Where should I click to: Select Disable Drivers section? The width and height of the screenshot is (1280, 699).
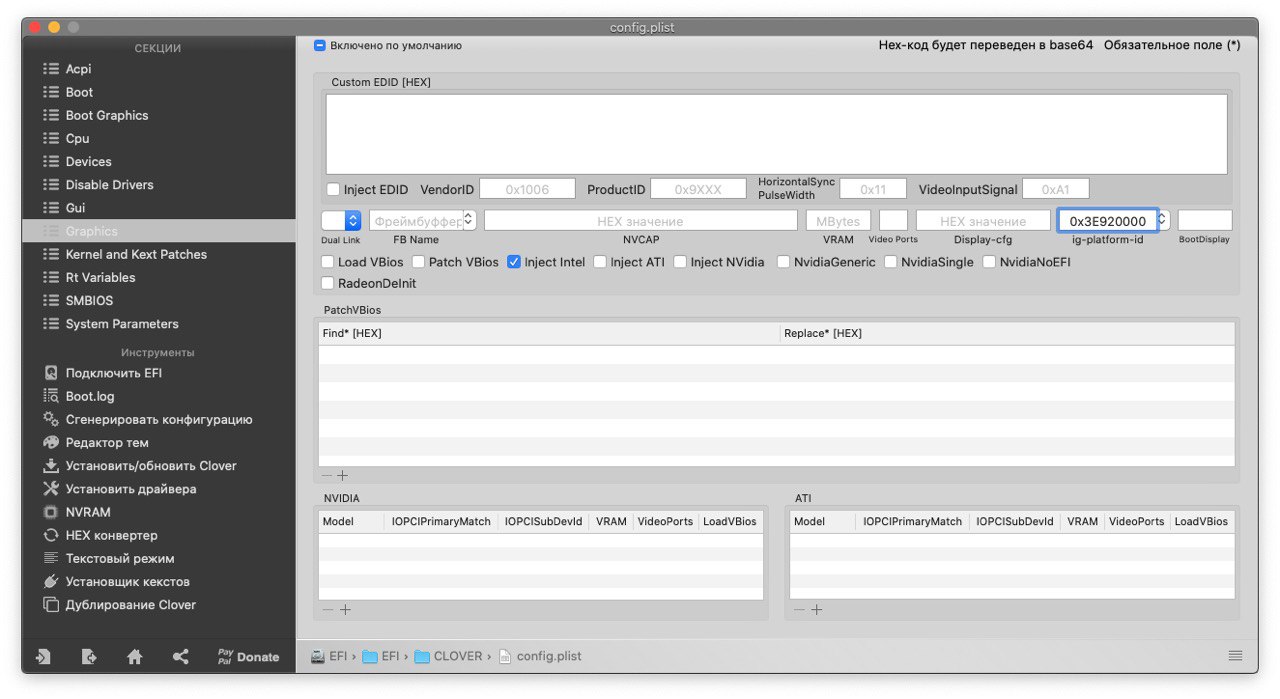[109, 184]
